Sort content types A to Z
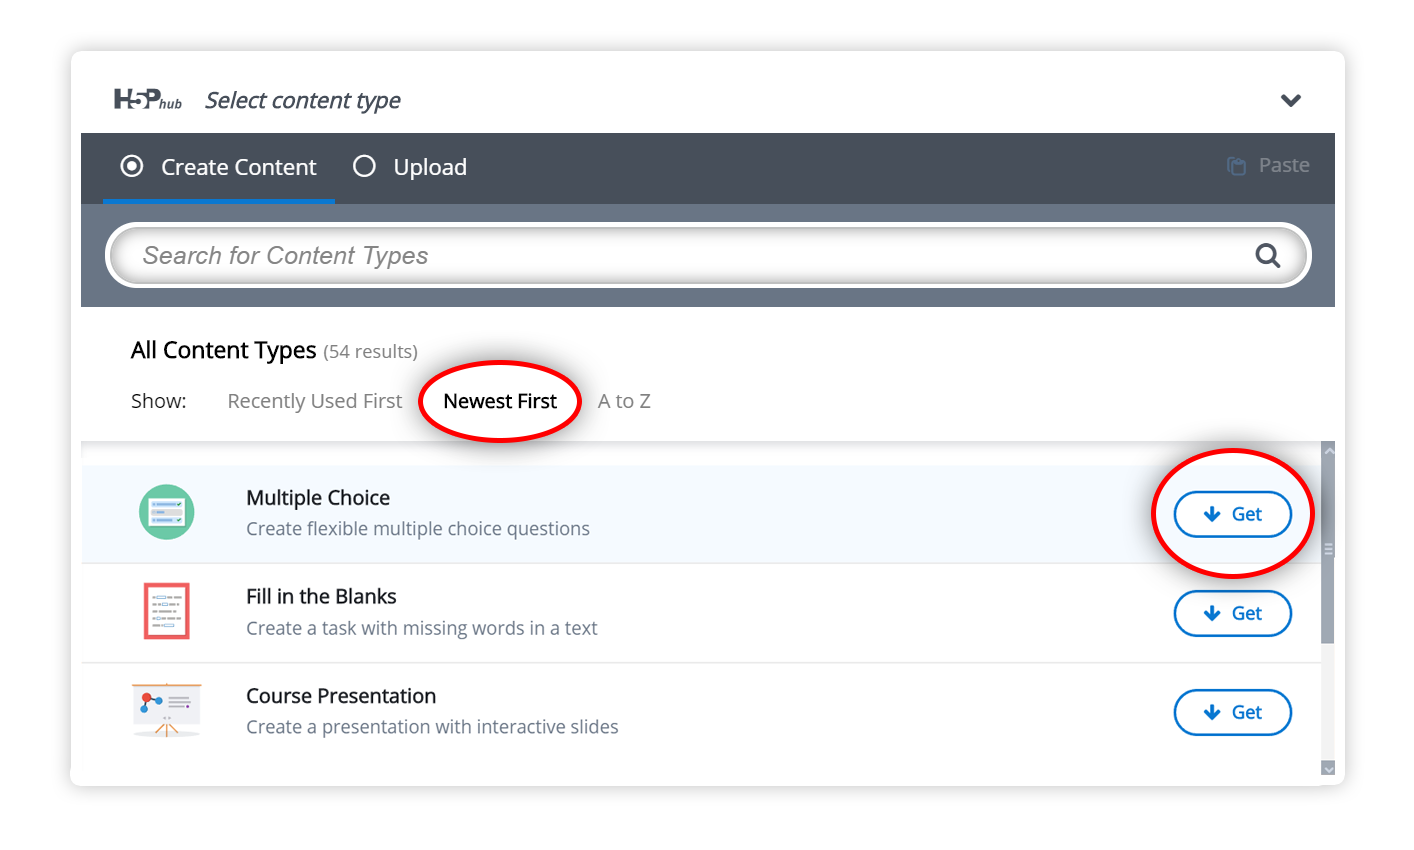The image size is (1414, 850). pyautogui.click(x=624, y=401)
